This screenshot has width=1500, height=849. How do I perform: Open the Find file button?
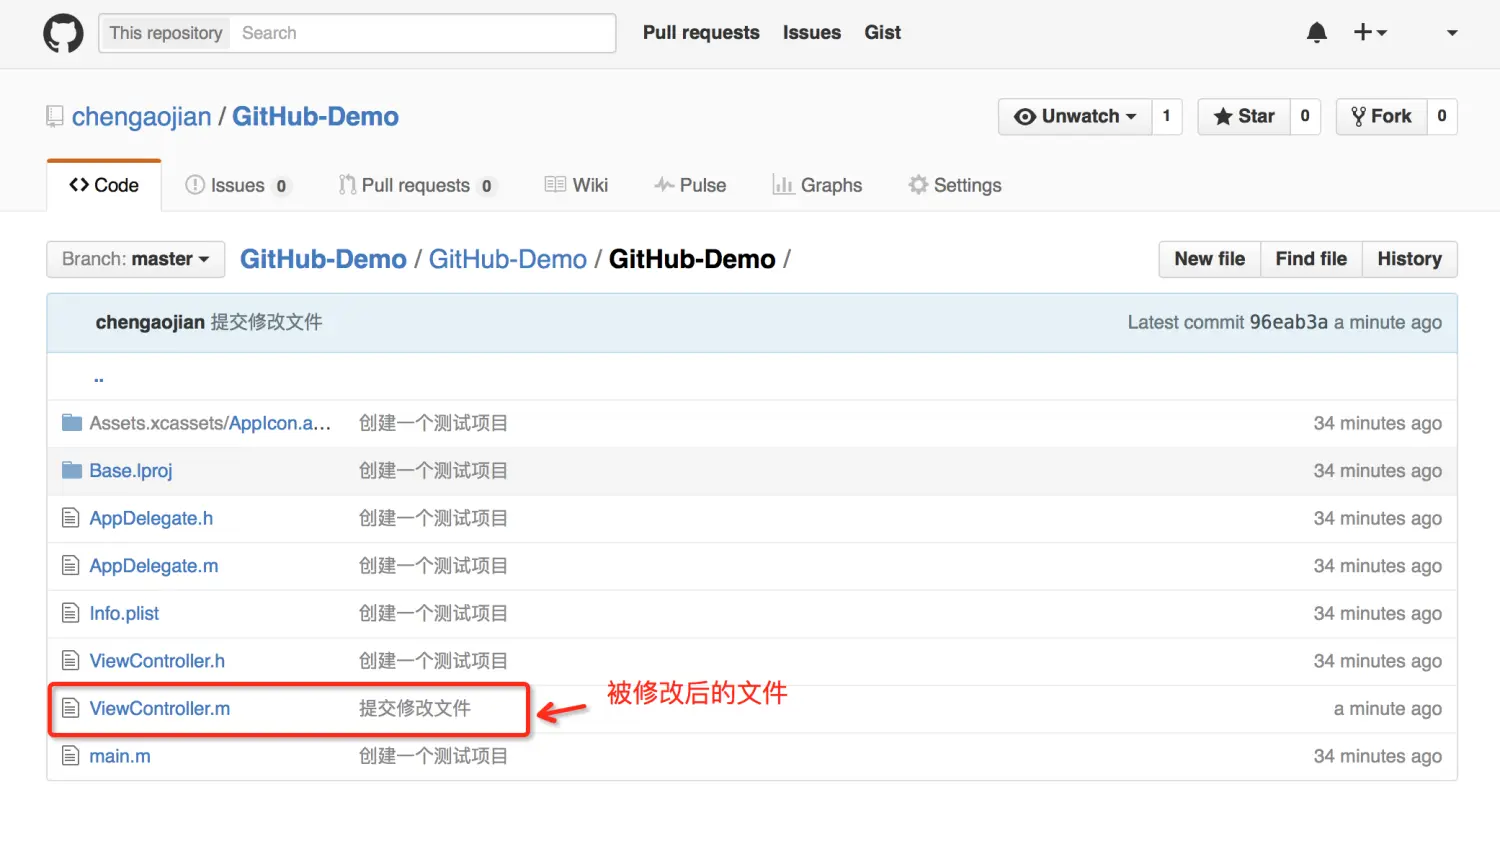click(1311, 259)
